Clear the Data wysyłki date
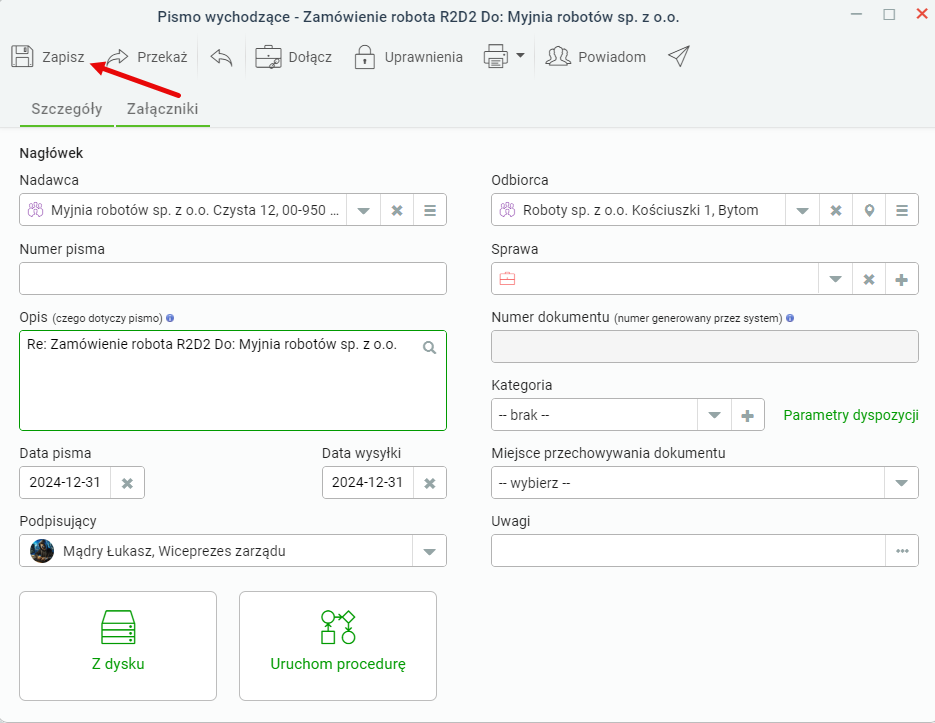 coord(429,483)
